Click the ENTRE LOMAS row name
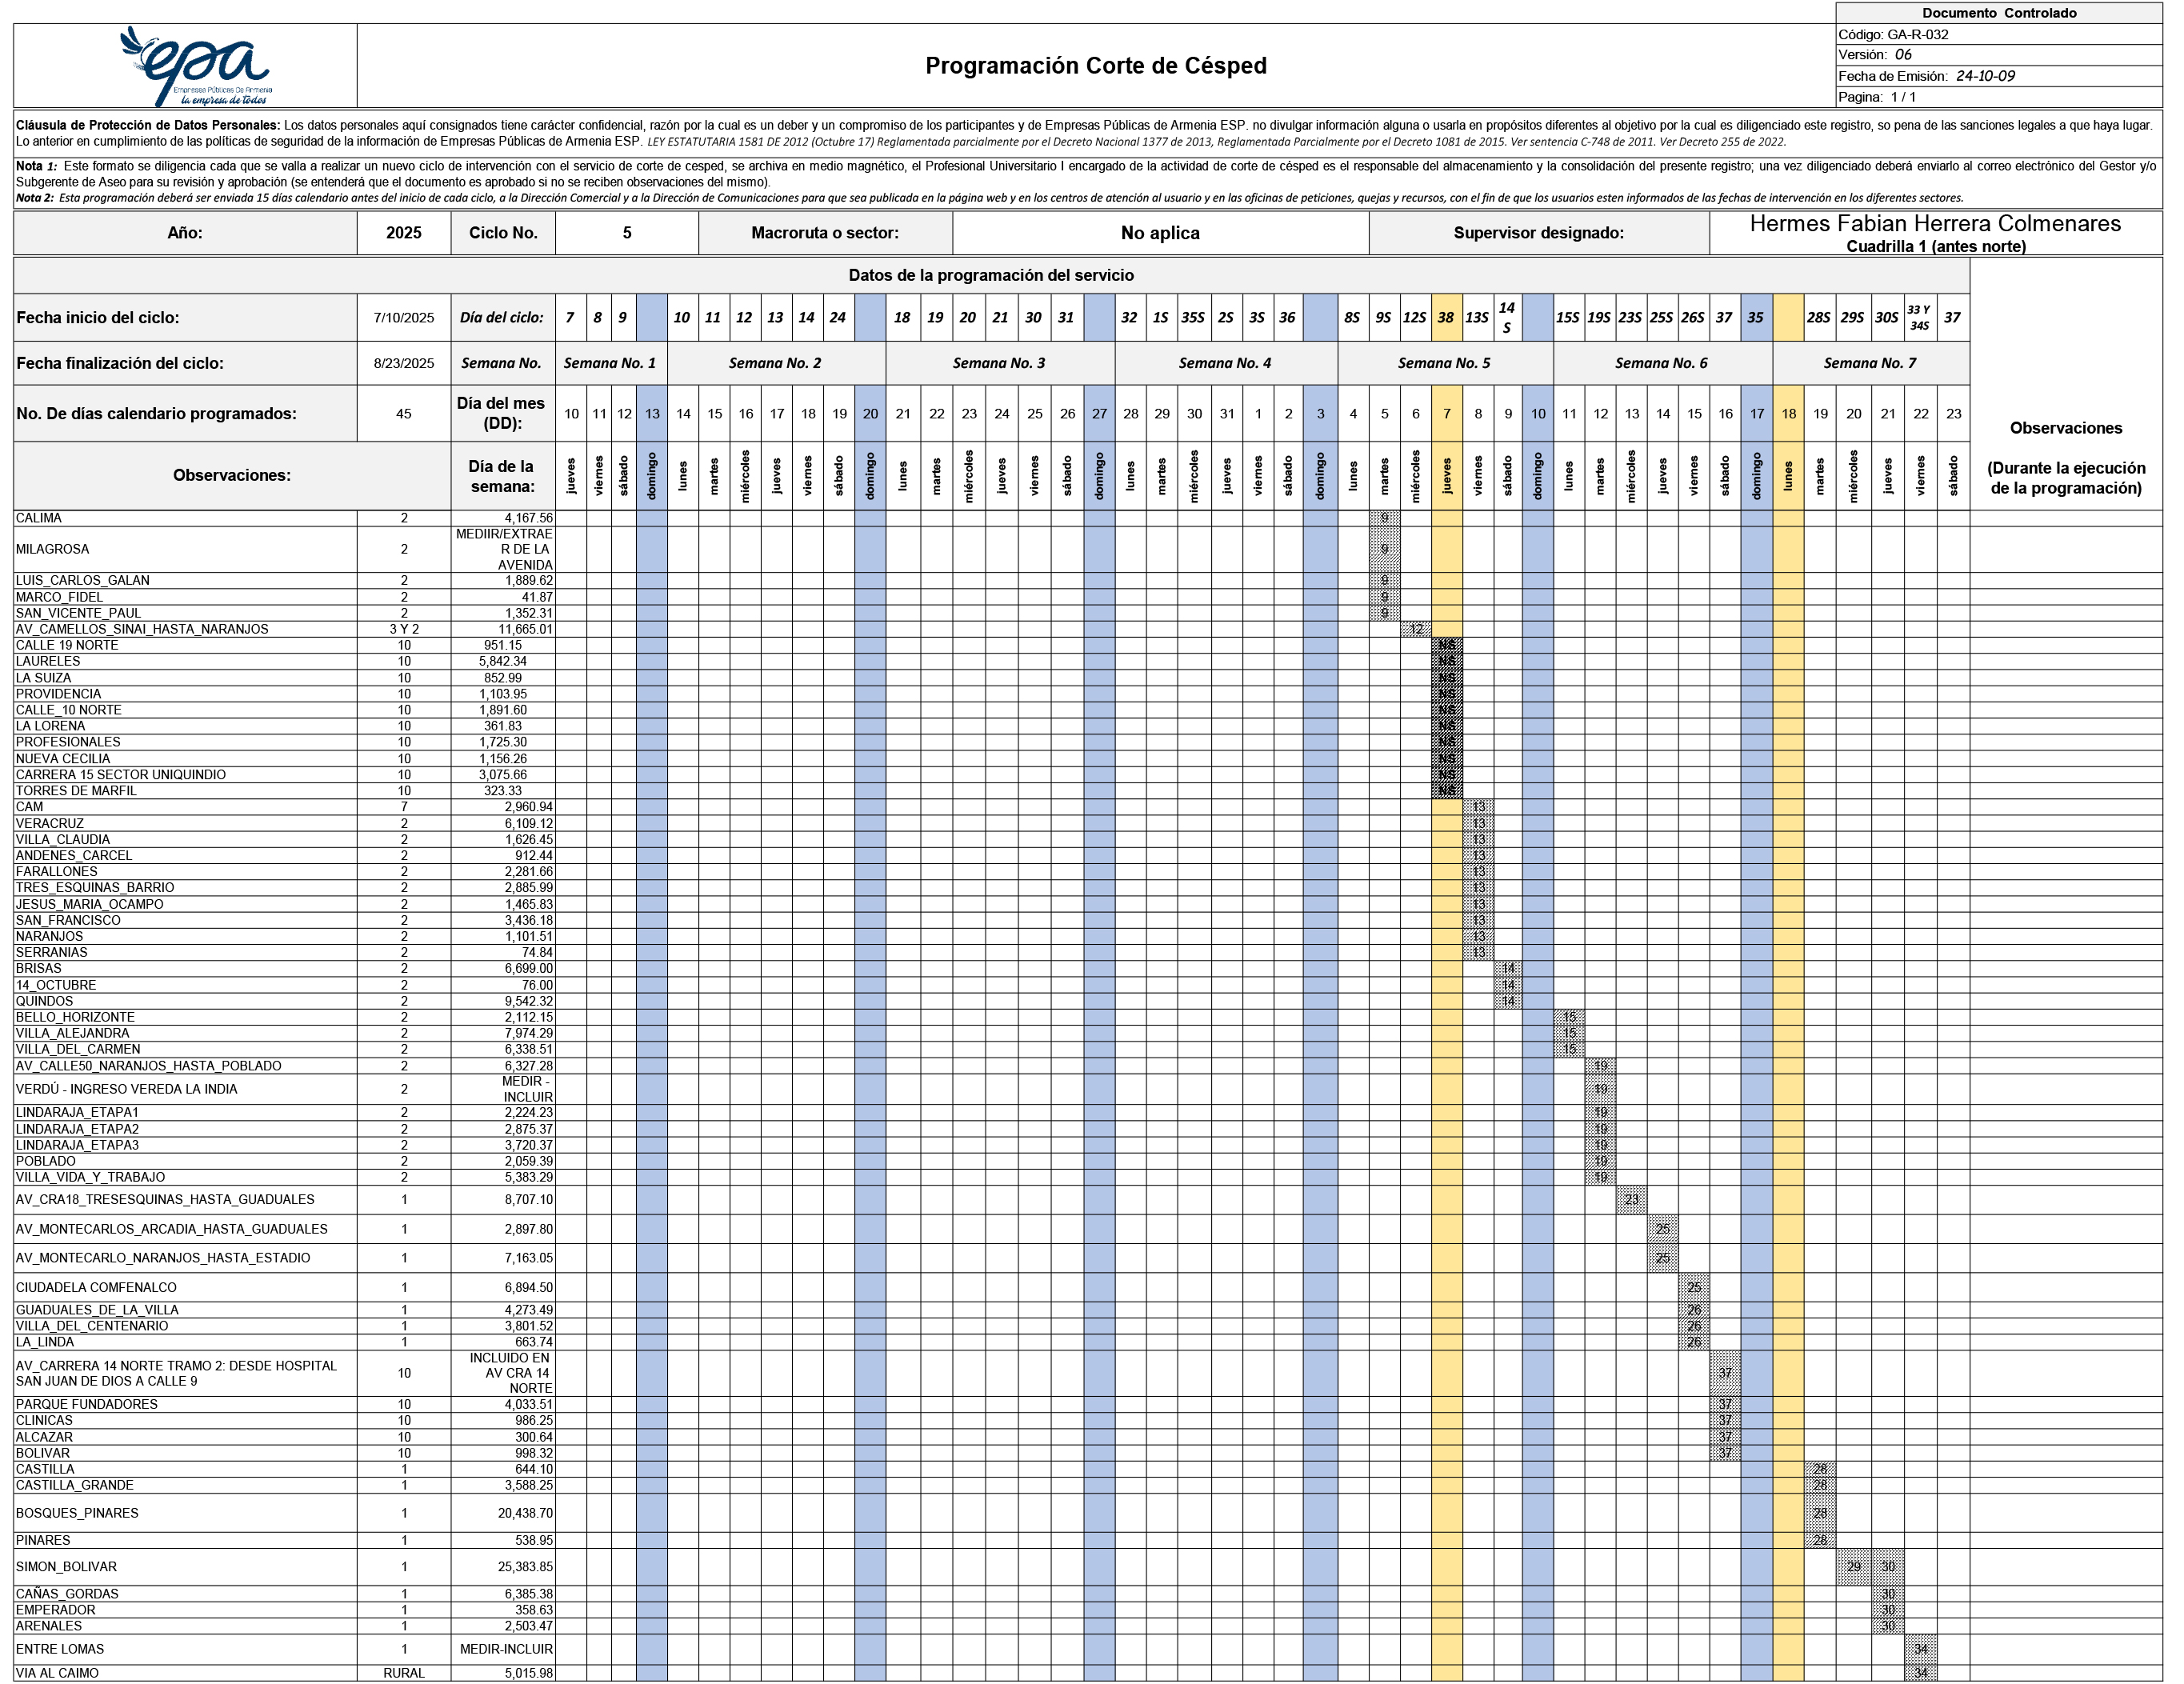This screenshot has height=1684, width=2184. (x=60, y=1649)
